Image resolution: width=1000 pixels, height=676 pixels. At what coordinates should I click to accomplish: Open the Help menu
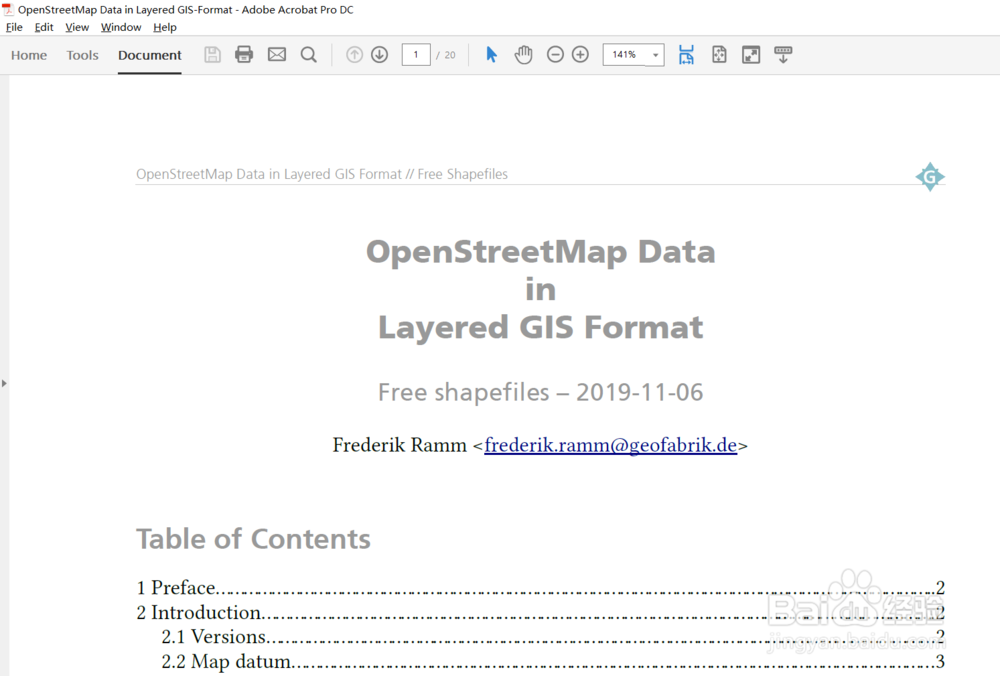click(x=165, y=27)
